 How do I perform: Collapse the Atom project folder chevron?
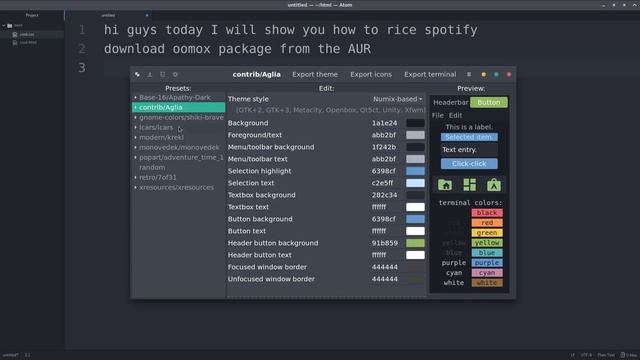click(4, 25)
